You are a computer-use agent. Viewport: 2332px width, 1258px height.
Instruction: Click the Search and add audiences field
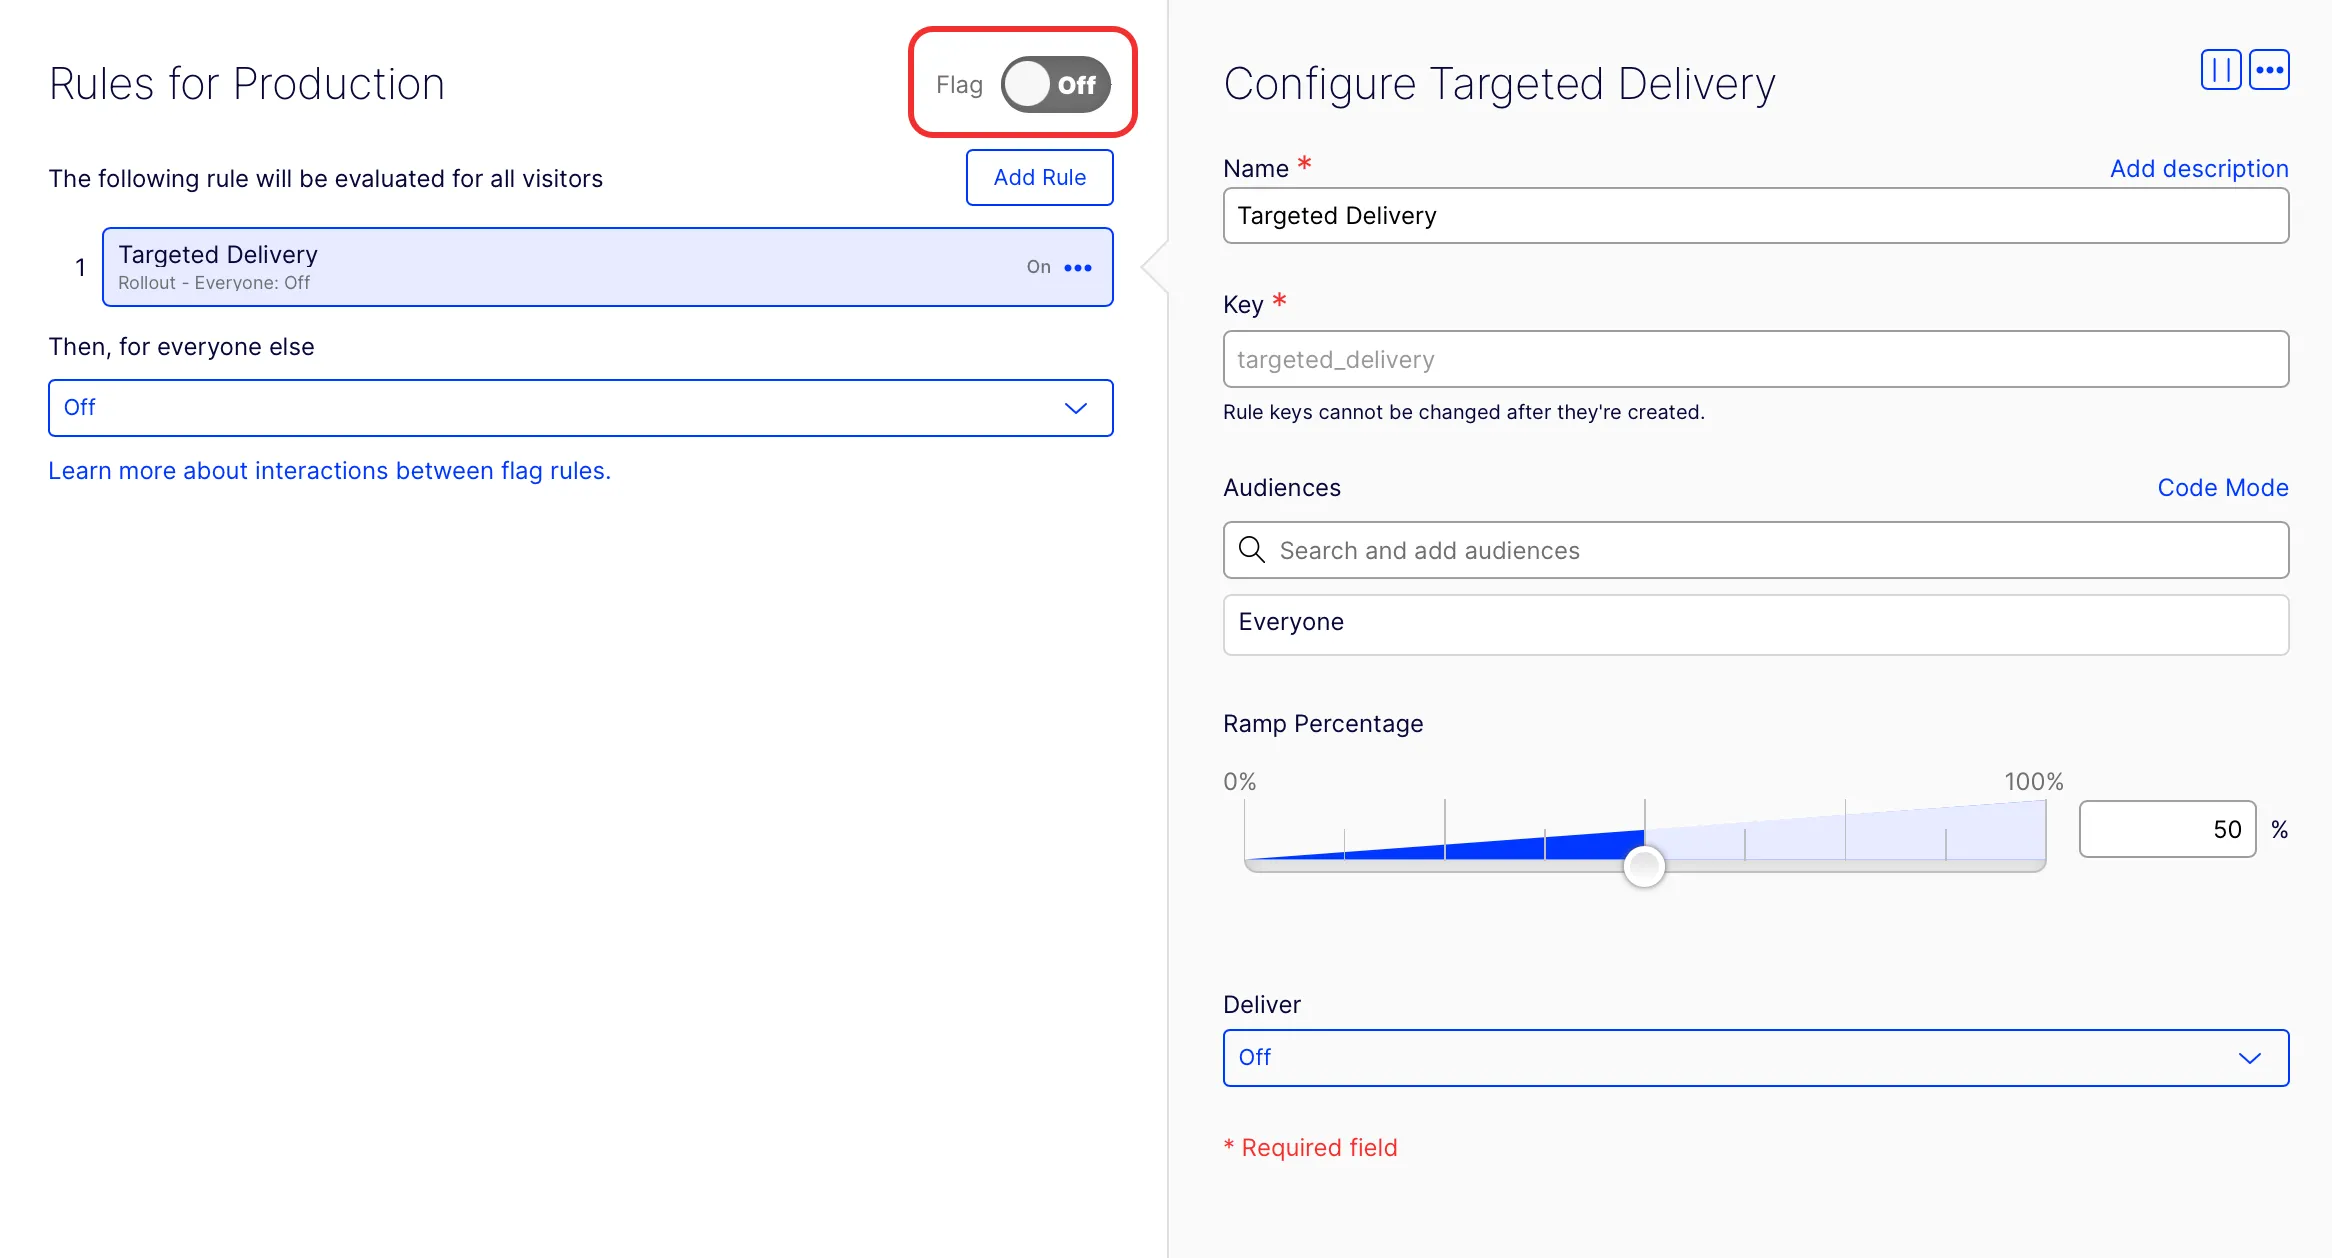[1755, 550]
